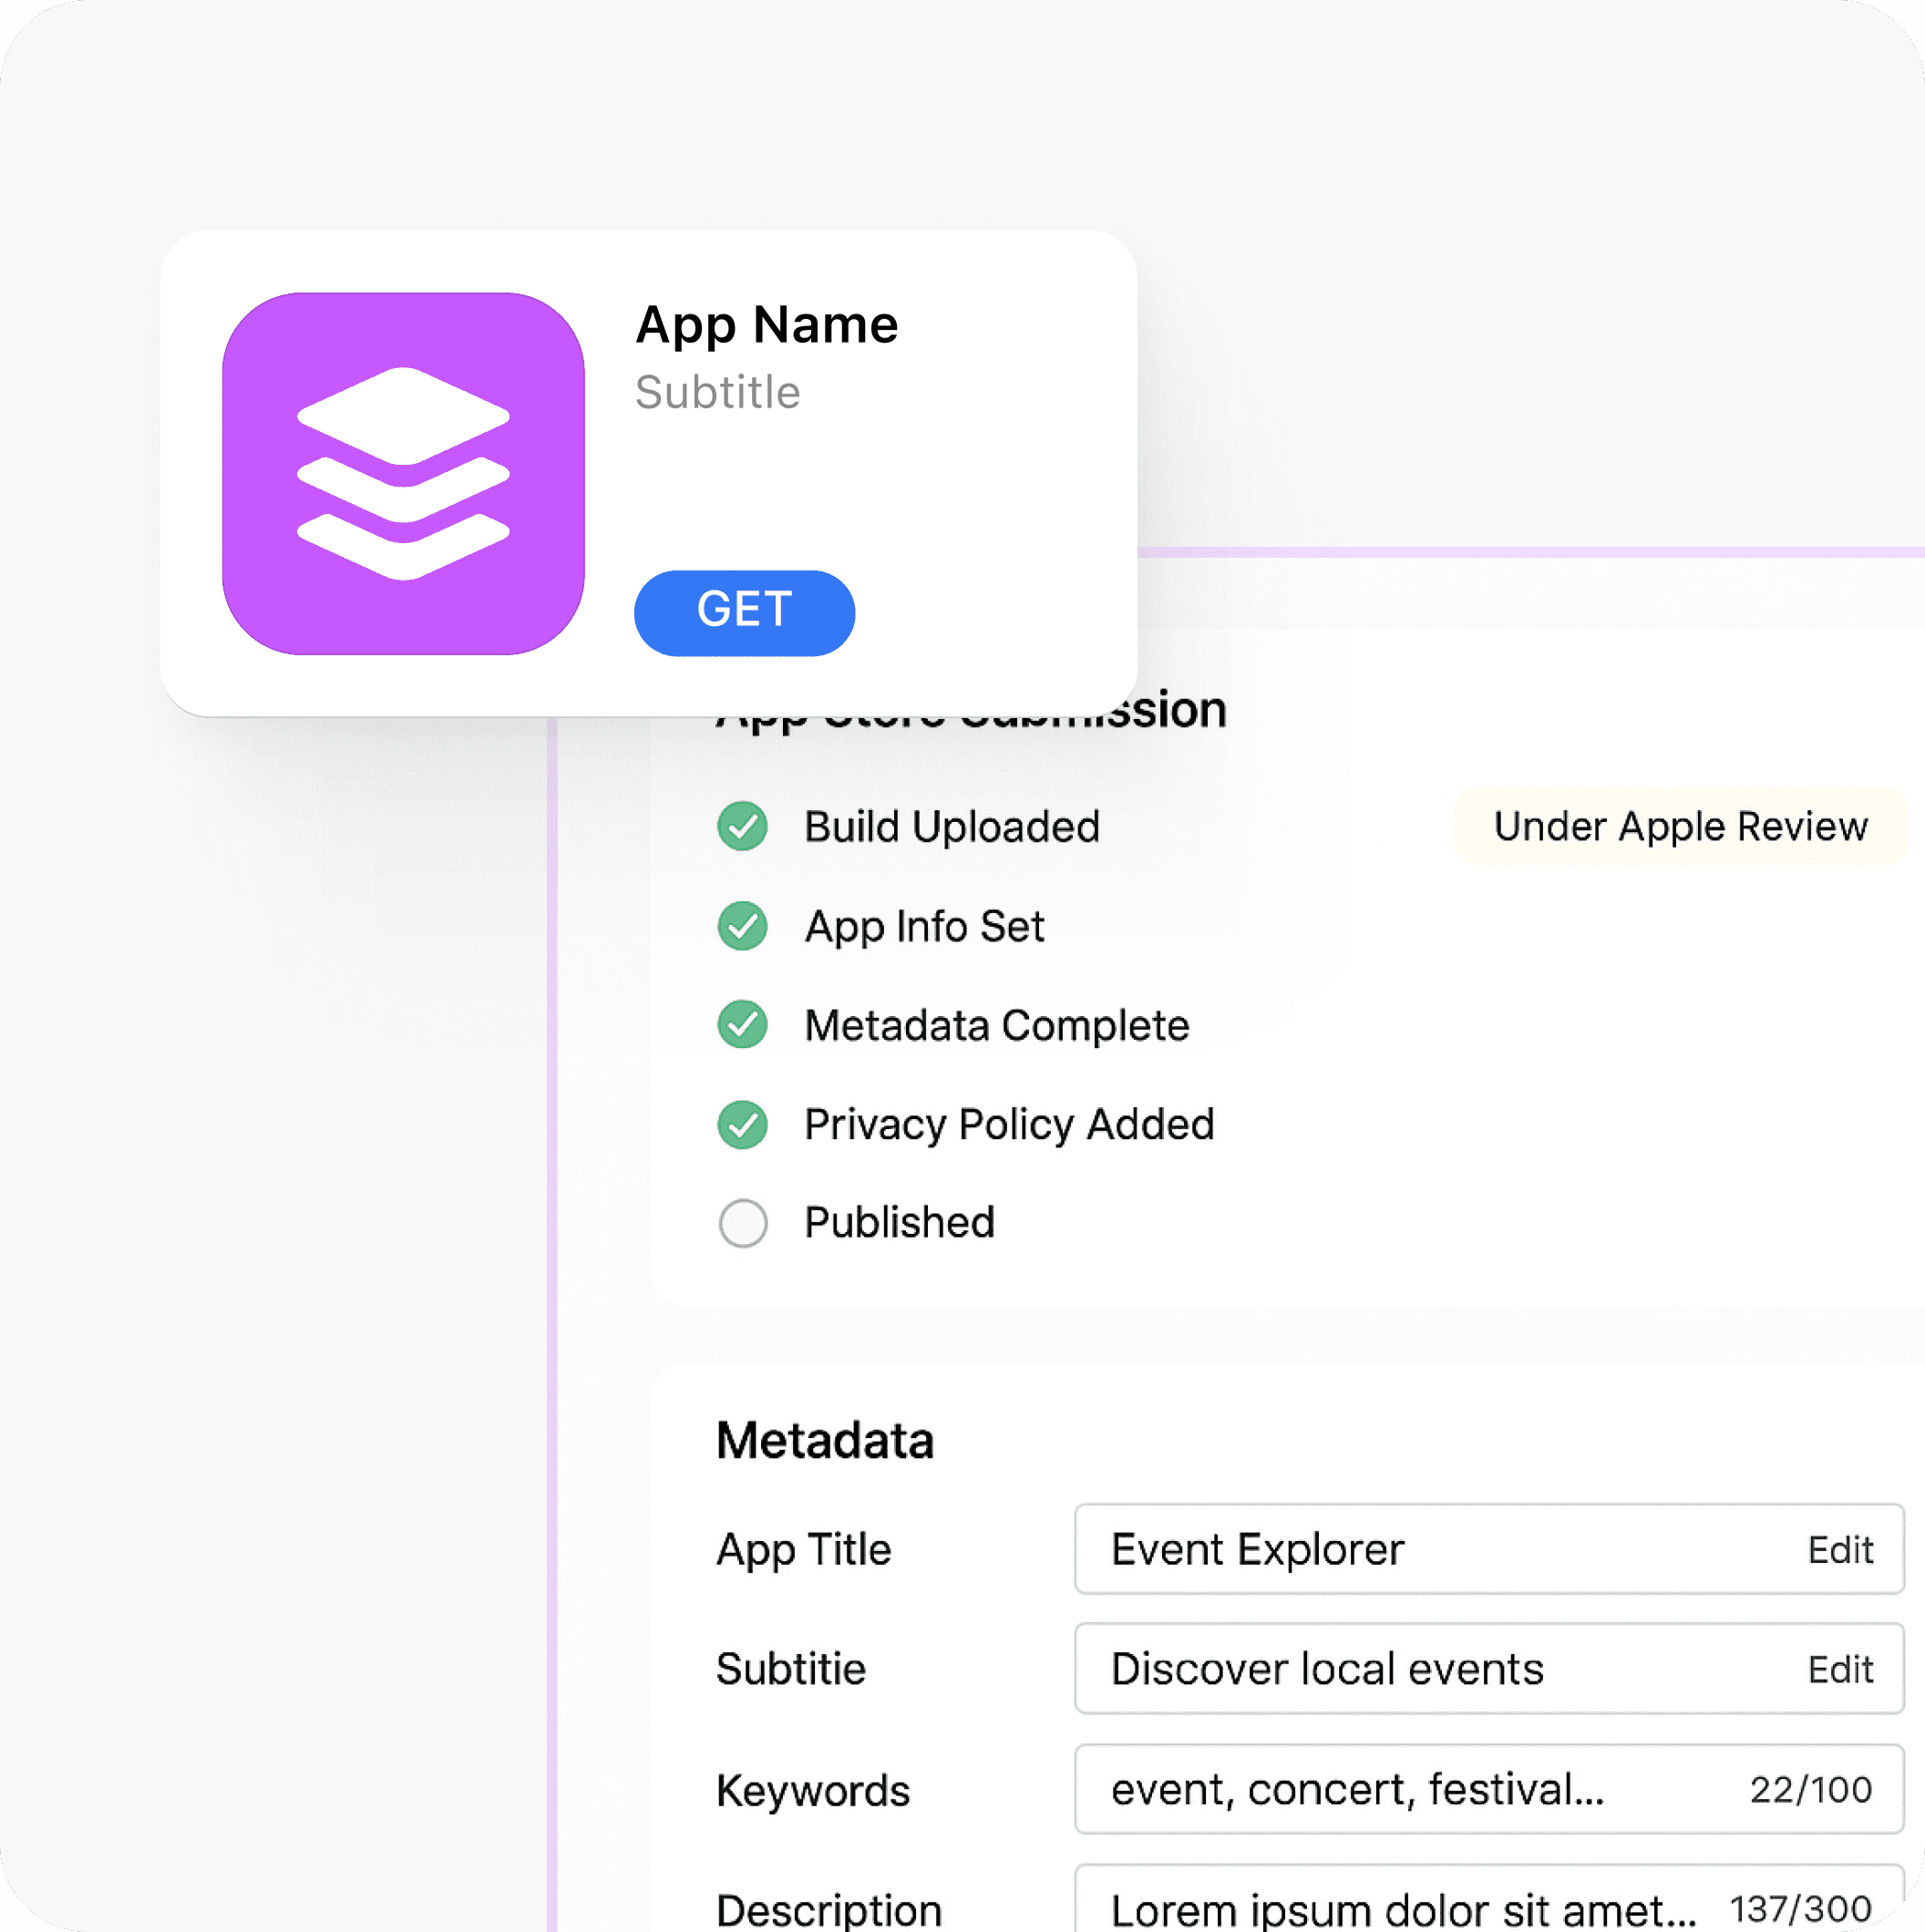Click the Build Uploaded green checkmark
Viewport: 1925px width, 1932px height.
[742, 827]
